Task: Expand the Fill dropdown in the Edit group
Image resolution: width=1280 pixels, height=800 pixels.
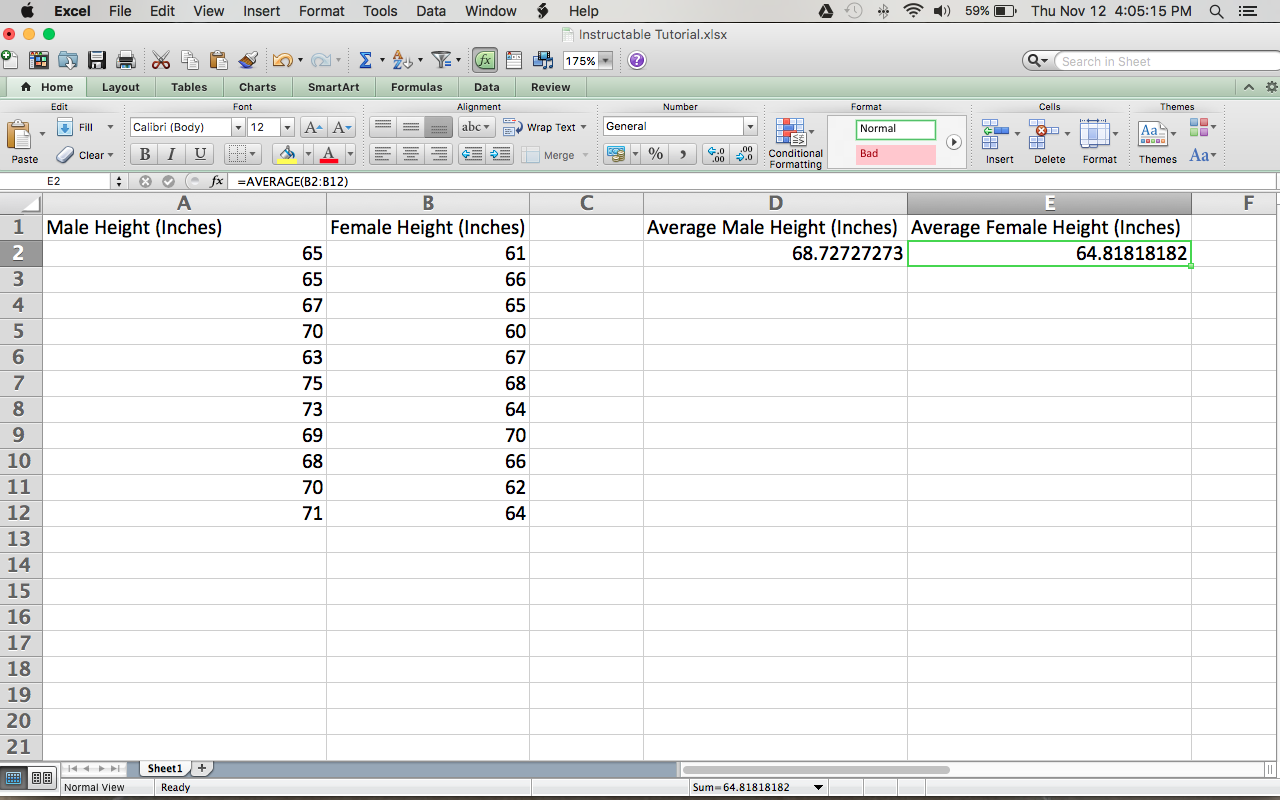Action: coord(110,127)
